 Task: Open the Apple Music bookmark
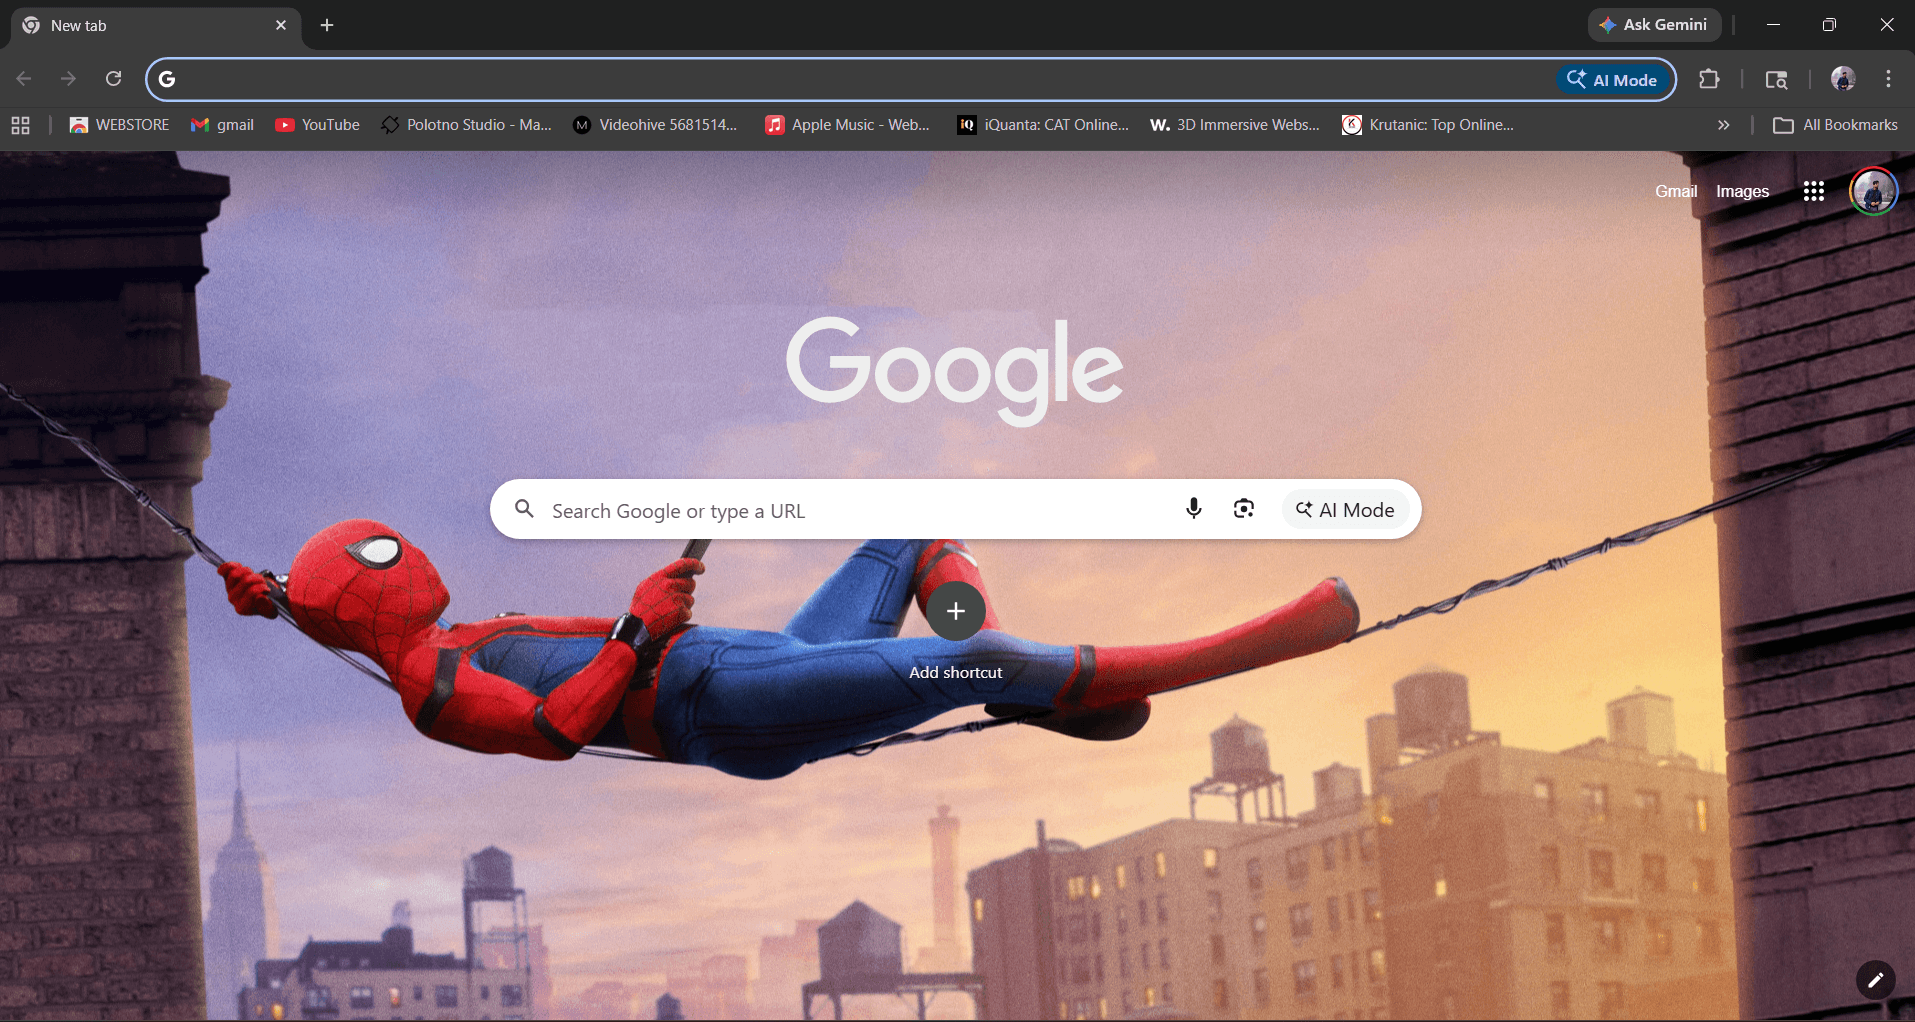coord(848,125)
